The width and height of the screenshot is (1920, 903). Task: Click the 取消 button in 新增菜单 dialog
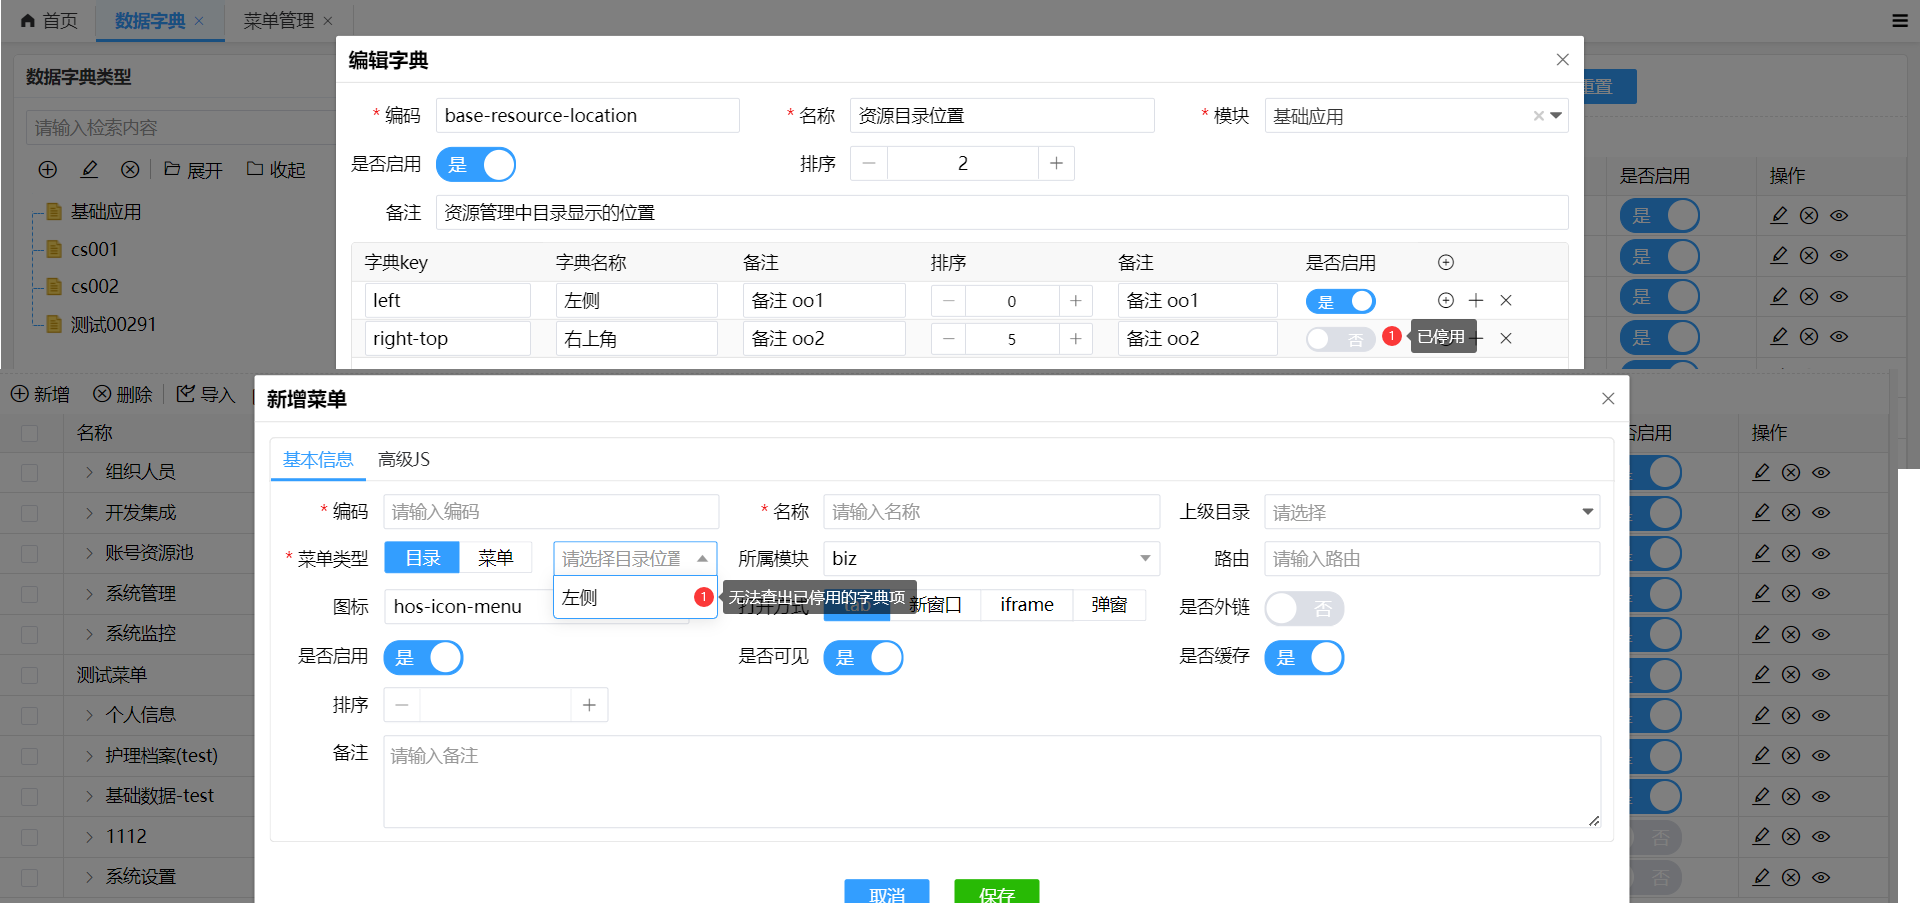(x=887, y=895)
